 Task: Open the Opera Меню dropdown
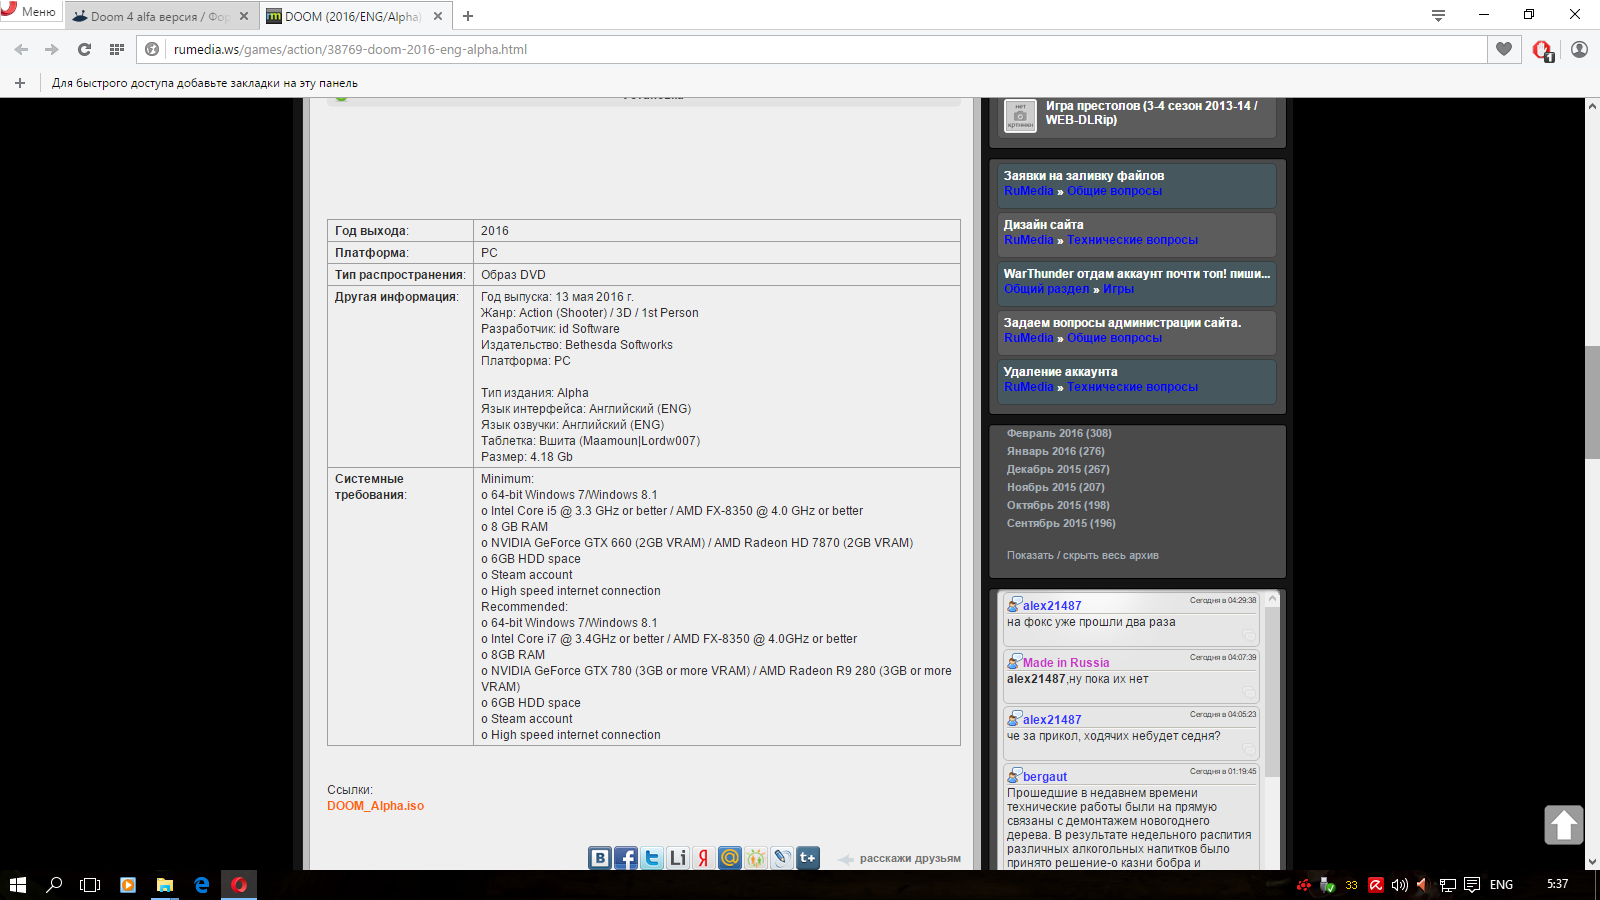pyautogui.click(x=30, y=12)
